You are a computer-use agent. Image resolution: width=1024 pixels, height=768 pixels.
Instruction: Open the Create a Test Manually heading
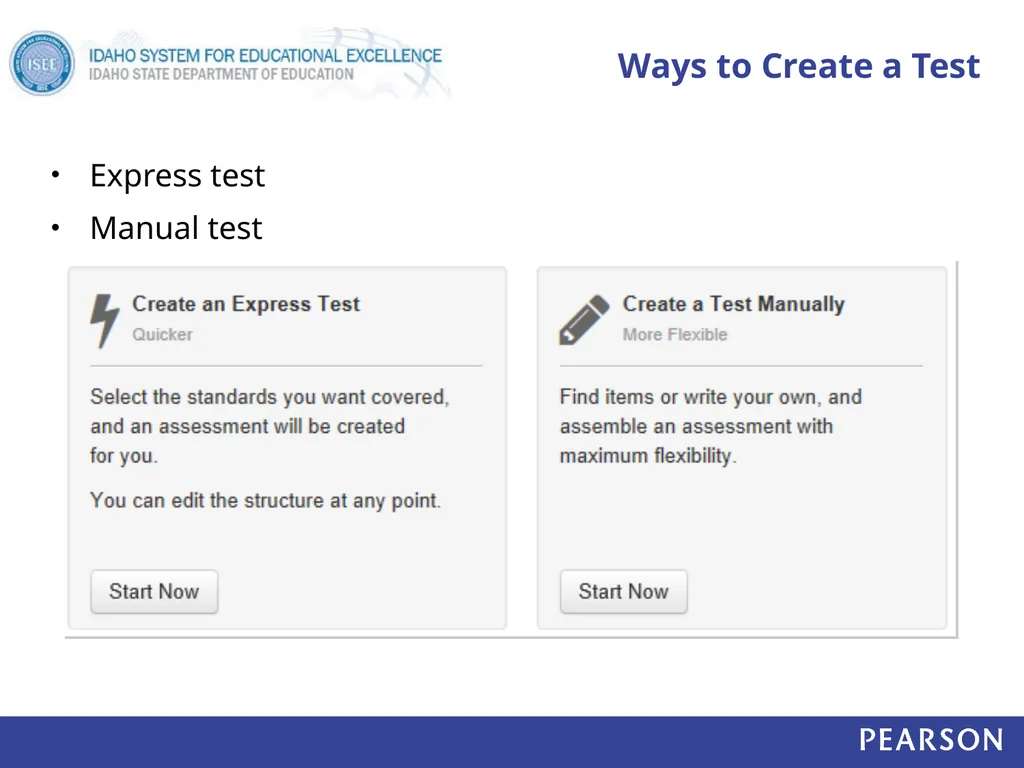[733, 304]
